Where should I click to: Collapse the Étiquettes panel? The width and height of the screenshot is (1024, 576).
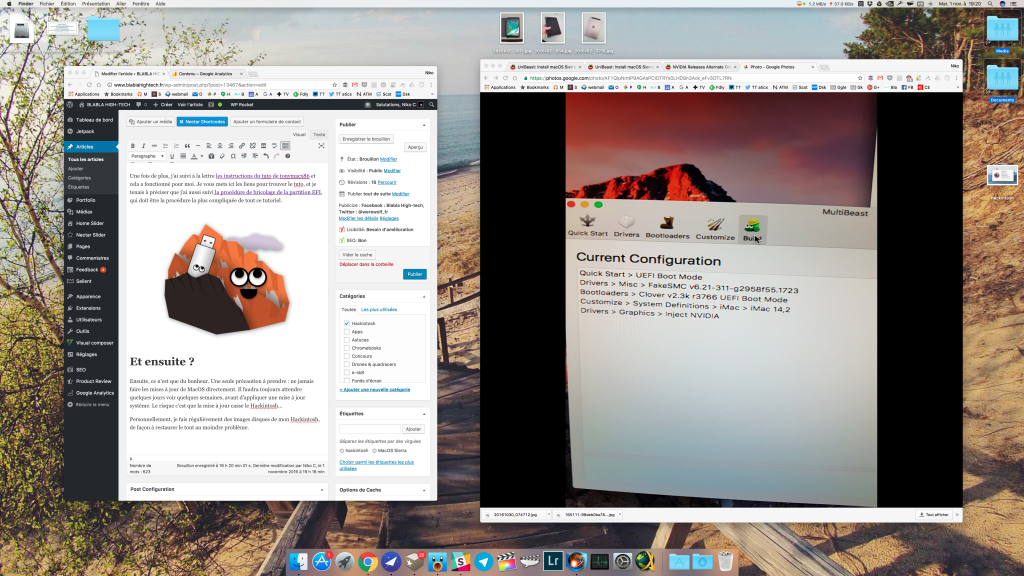point(424,414)
